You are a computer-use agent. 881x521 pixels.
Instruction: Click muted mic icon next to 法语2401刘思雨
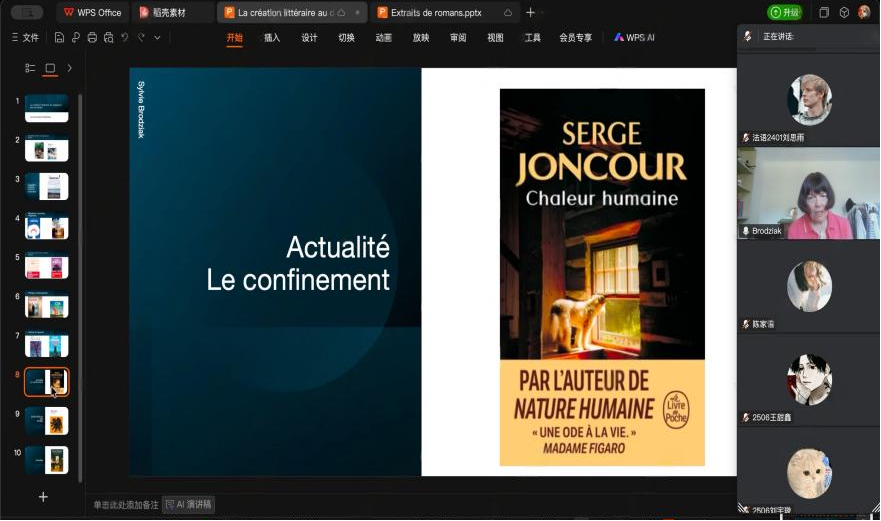746,138
